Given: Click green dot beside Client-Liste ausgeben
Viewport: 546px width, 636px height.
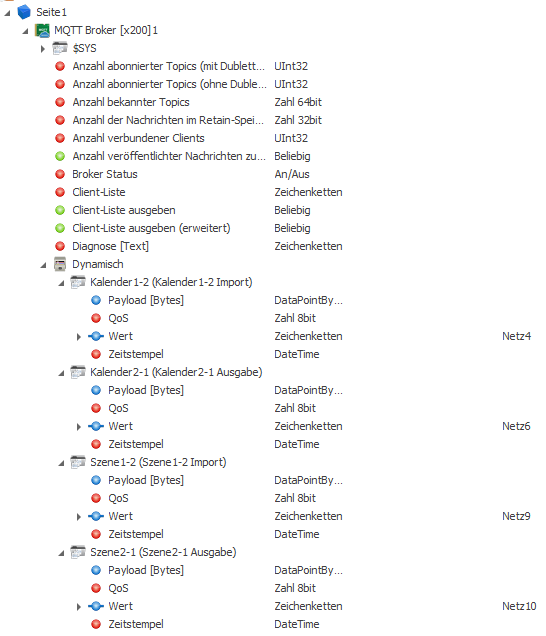Looking at the screenshot, I should 60,210.
